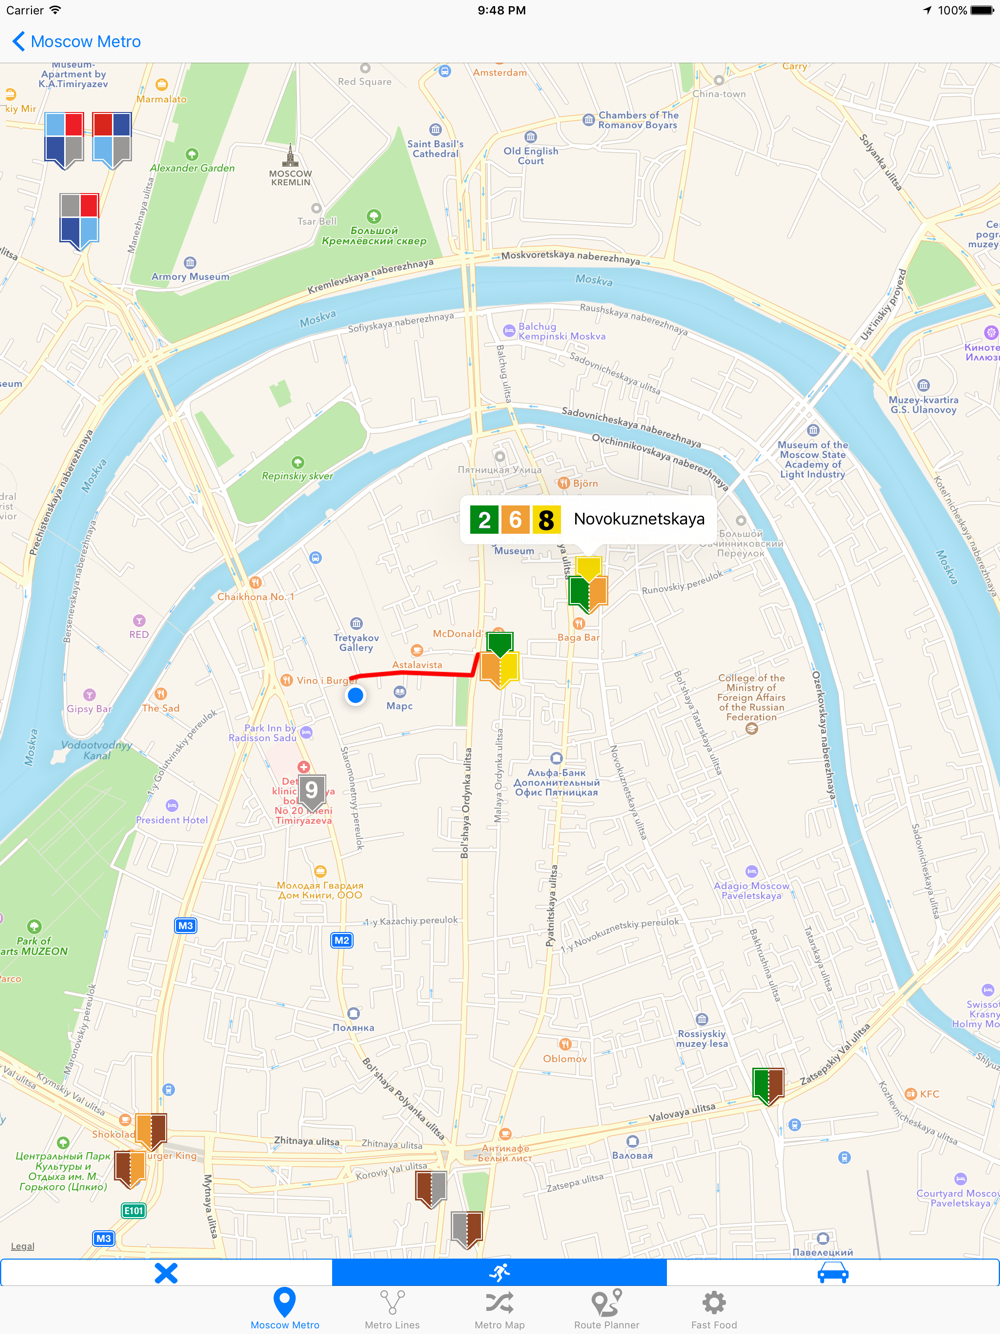
Task: Switch to car route mode
Action: pyautogui.click(x=833, y=1272)
